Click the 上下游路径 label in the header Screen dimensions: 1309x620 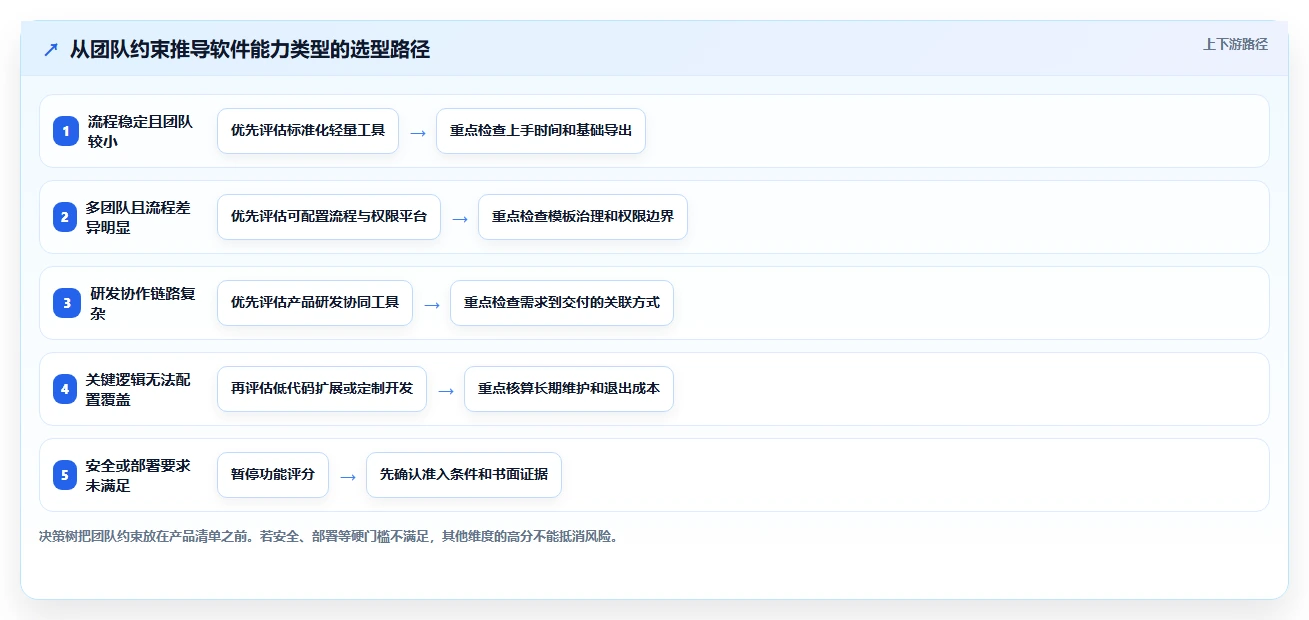(1235, 44)
